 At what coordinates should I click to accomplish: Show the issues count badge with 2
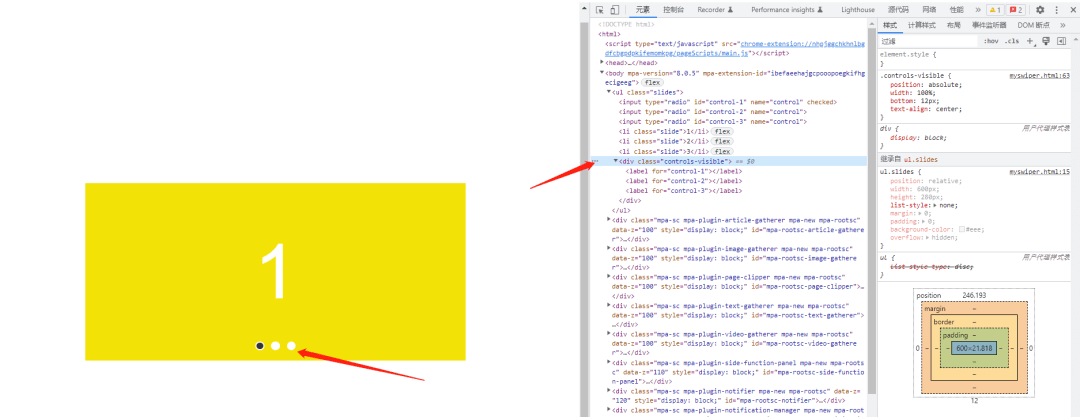(1016, 10)
